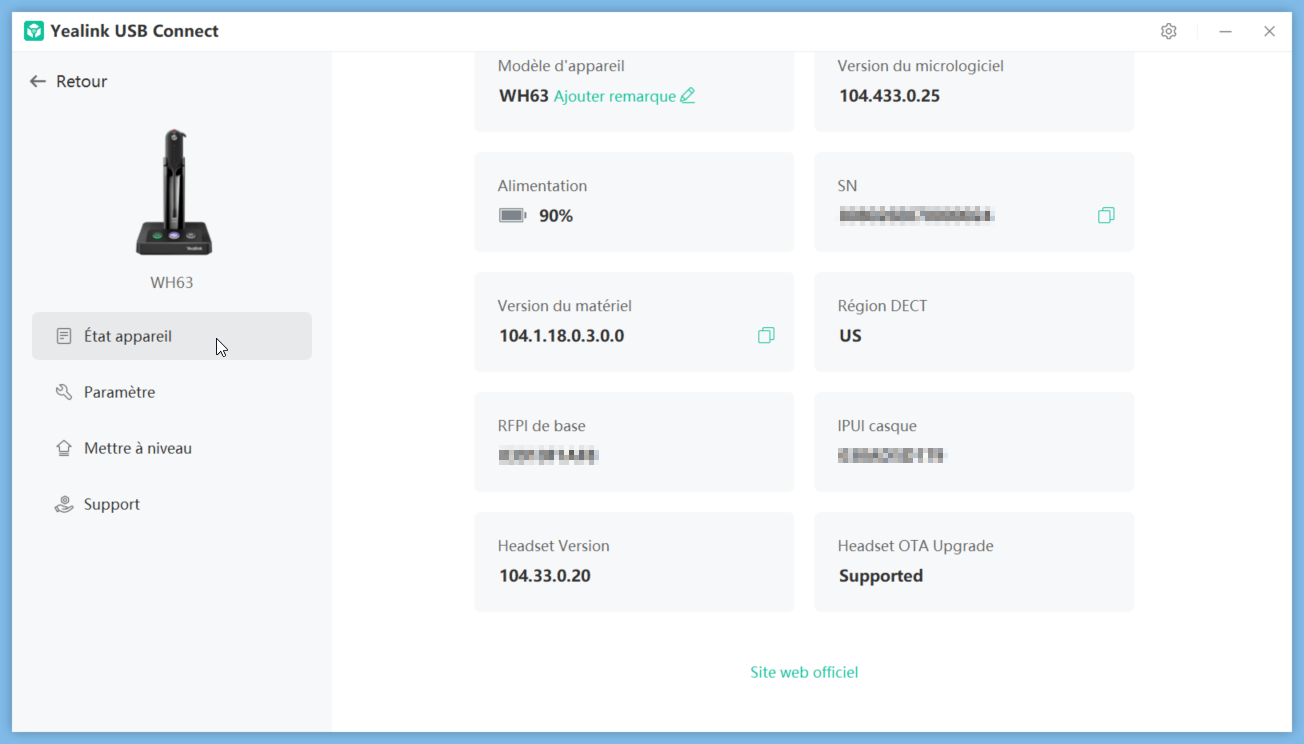The height and width of the screenshot is (744, 1304).
Task: Click firmware version 104.433.0.25
Action: point(889,96)
